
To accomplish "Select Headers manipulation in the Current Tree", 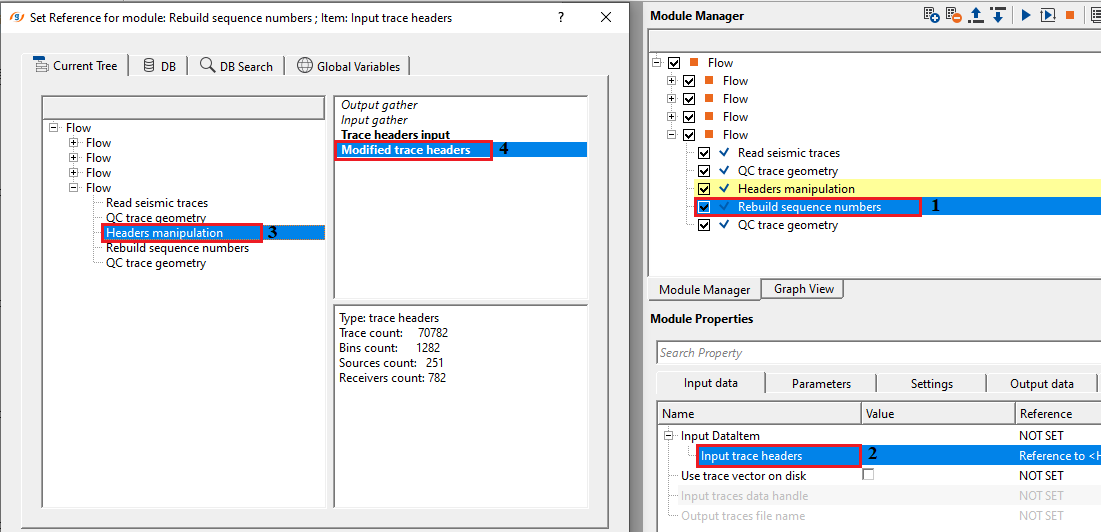I will 164,233.
